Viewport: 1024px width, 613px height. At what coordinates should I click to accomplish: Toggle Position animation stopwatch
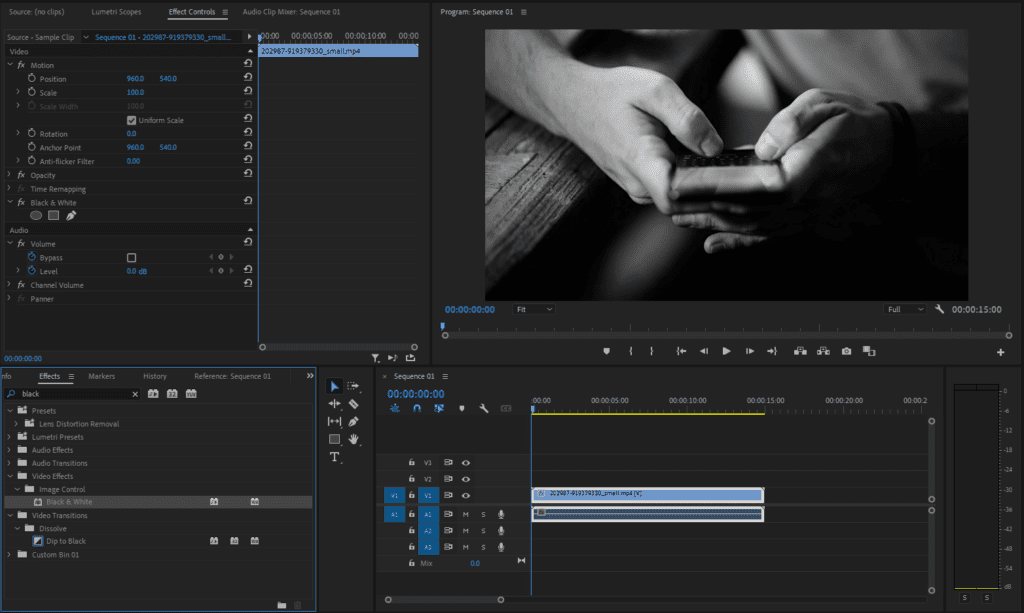tap(31, 78)
